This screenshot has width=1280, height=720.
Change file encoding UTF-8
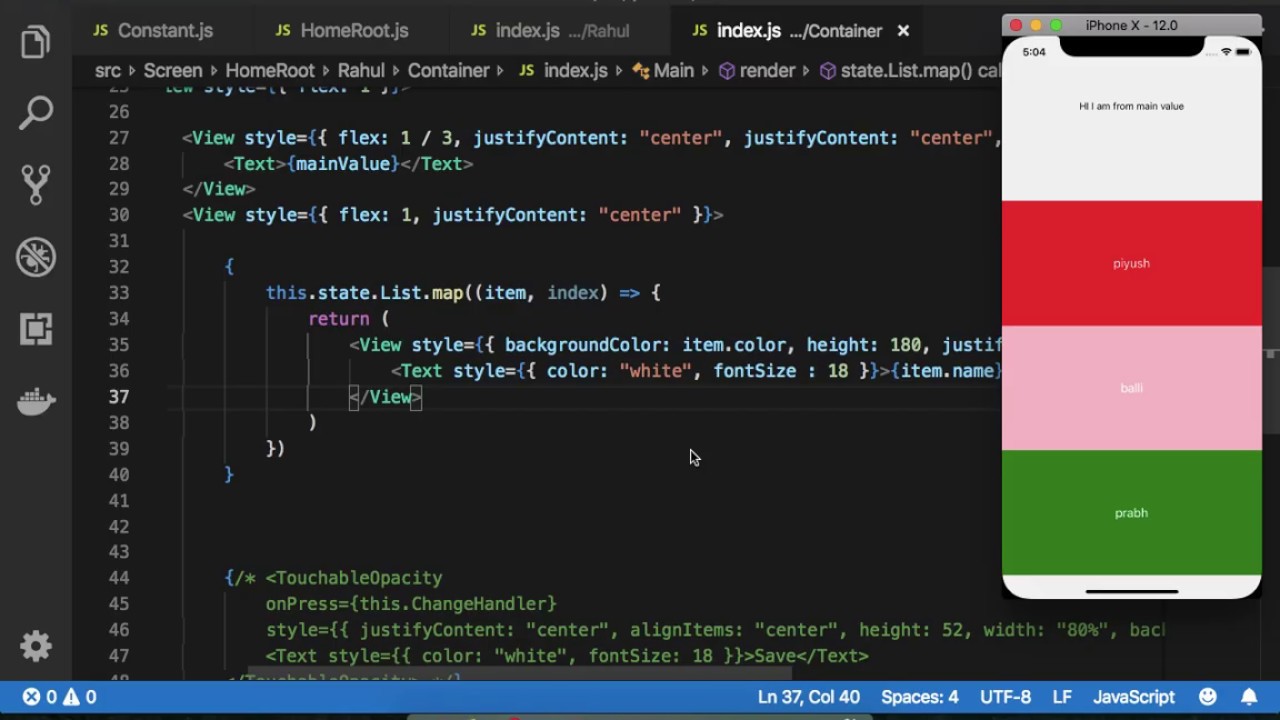(x=1005, y=697)
